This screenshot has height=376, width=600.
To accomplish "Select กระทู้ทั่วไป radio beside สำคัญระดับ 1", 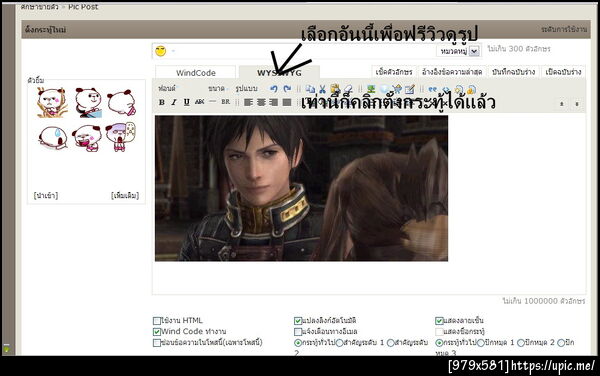I will (298, 343).
